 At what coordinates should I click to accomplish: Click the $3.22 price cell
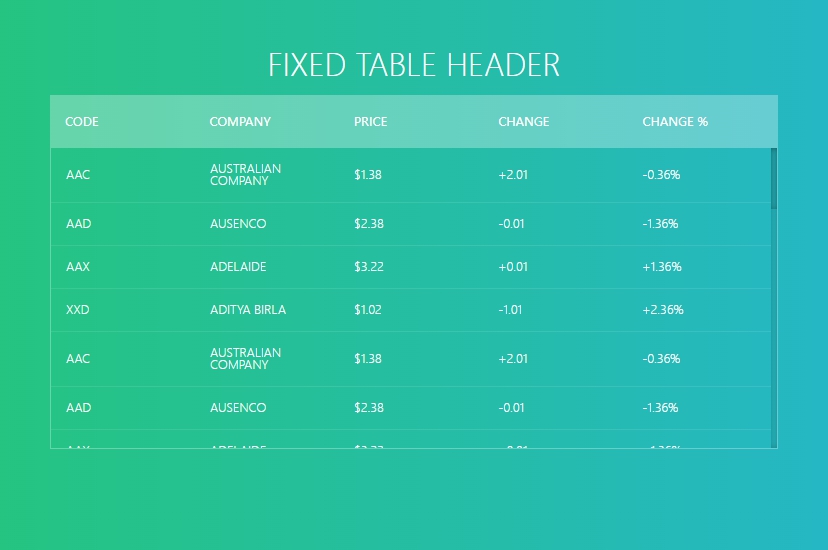[x=369, y=267]
